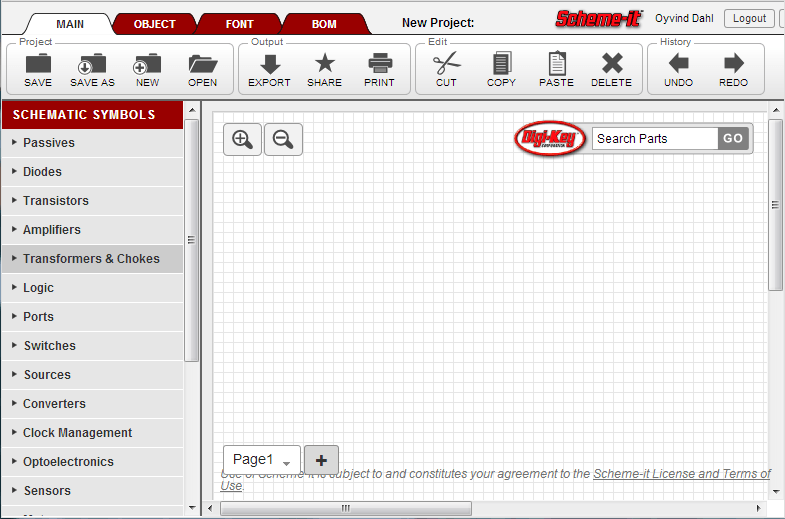Expand the Transistors category
The image size is (785, 519).
[55, 201]
